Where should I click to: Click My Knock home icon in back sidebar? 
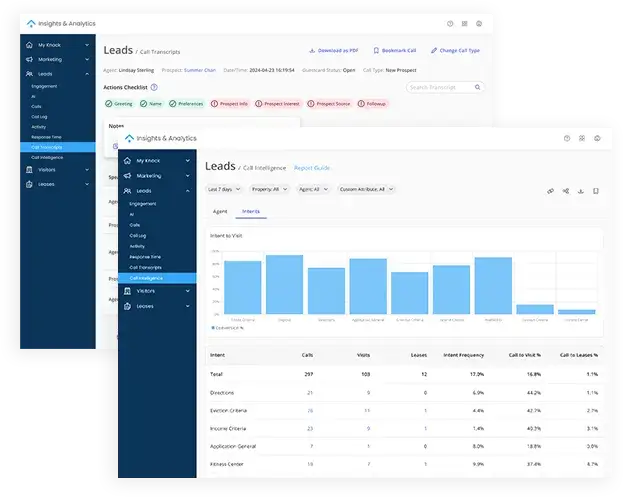coord(29,45)
